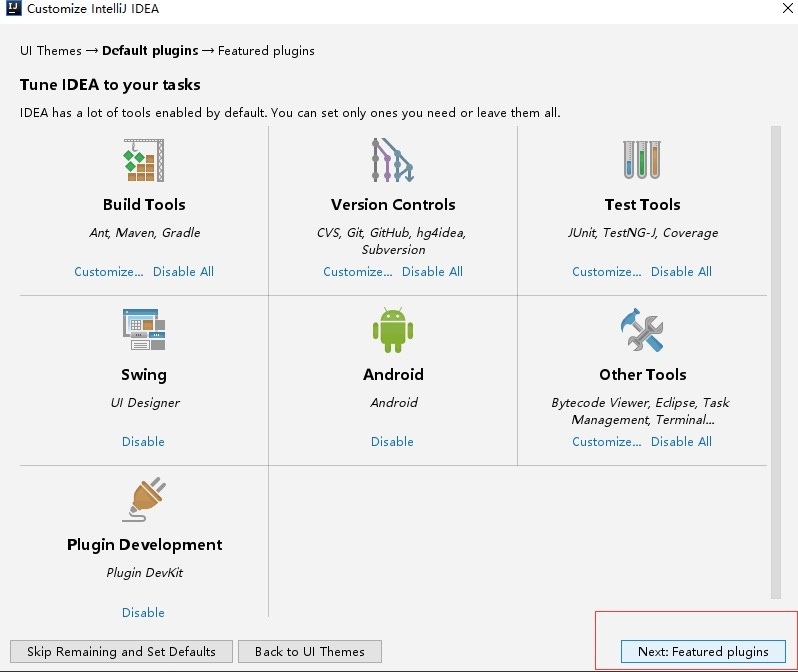
Task: Click the 'JUnit, TestNG-J, Coverage' description
Action: pyautogui.click(x=643, y=233)
